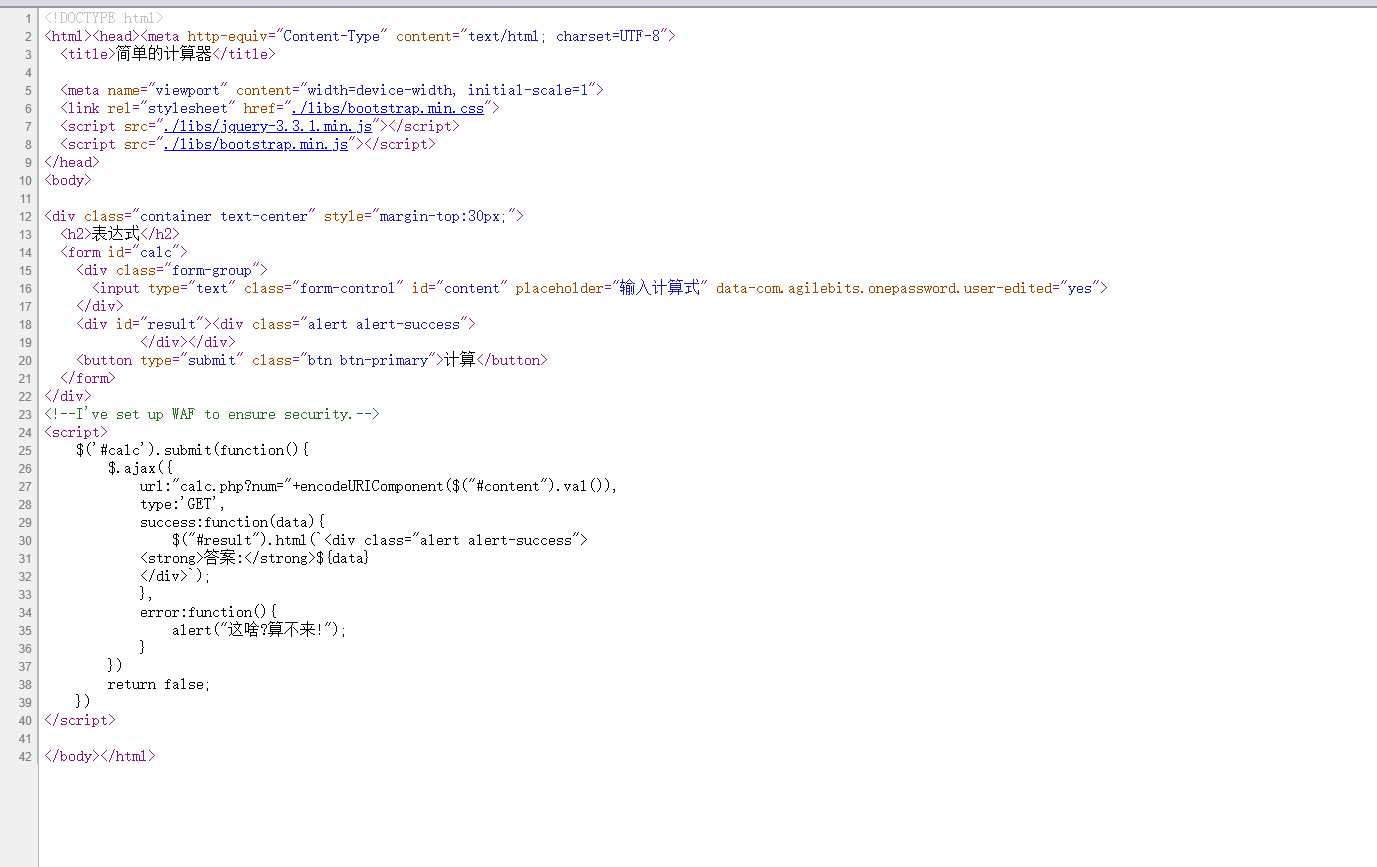Click the <script> opening tag on line 24
Screen dimensions: 1377x867
pos(76,432)
